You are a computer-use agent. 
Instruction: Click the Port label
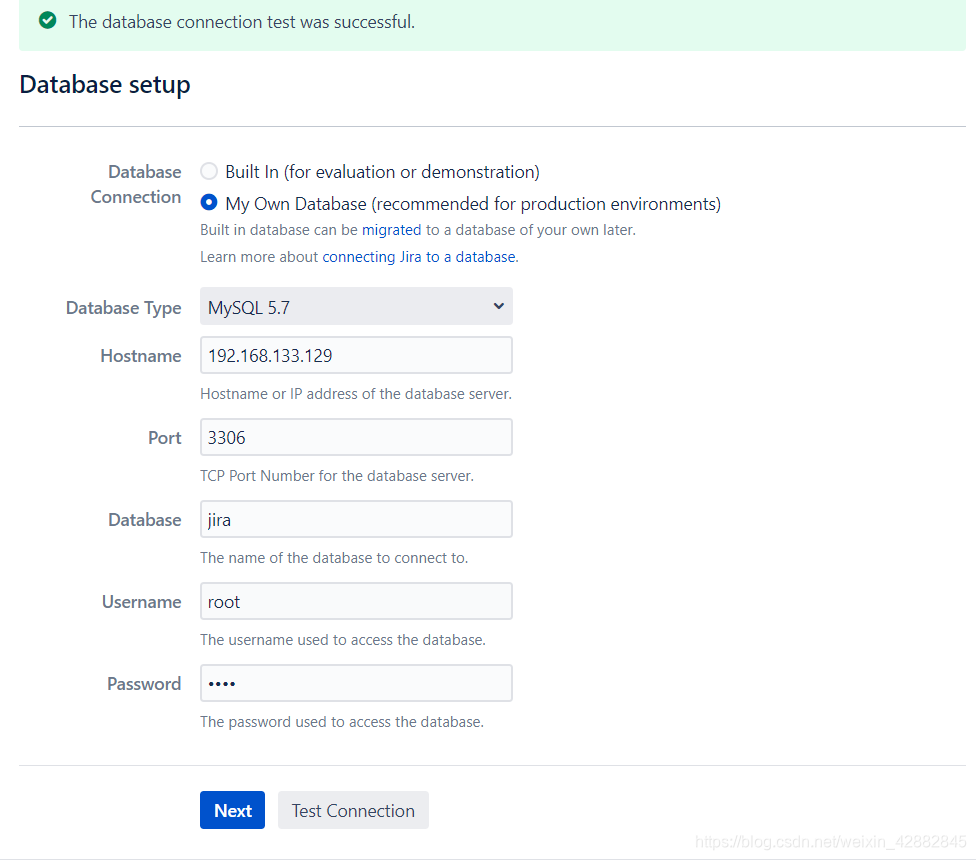pyautogui.click(x=164, y=438)
